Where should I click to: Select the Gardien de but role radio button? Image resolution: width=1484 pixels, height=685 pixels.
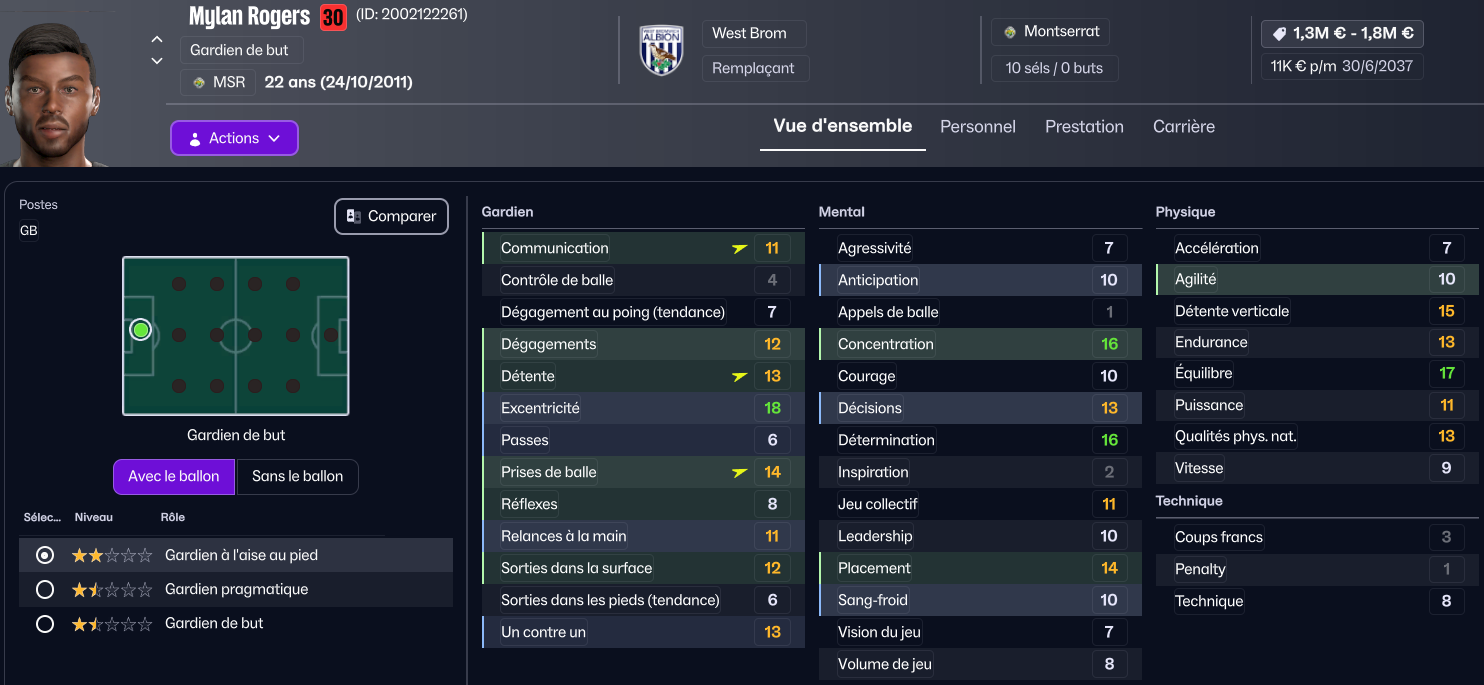[x=44, y=623]
